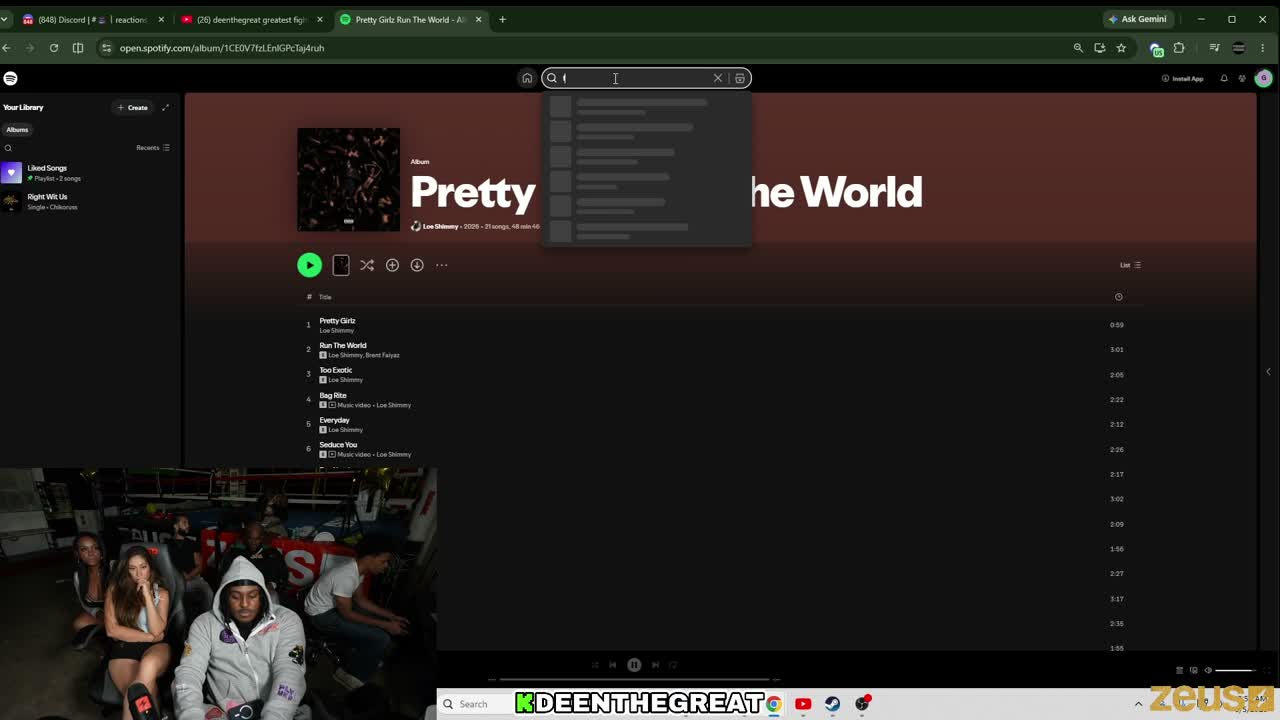Click the address bar URL
Image resolution: width=1280 pixels, height=720 pixels.
[x=222, y=48]
